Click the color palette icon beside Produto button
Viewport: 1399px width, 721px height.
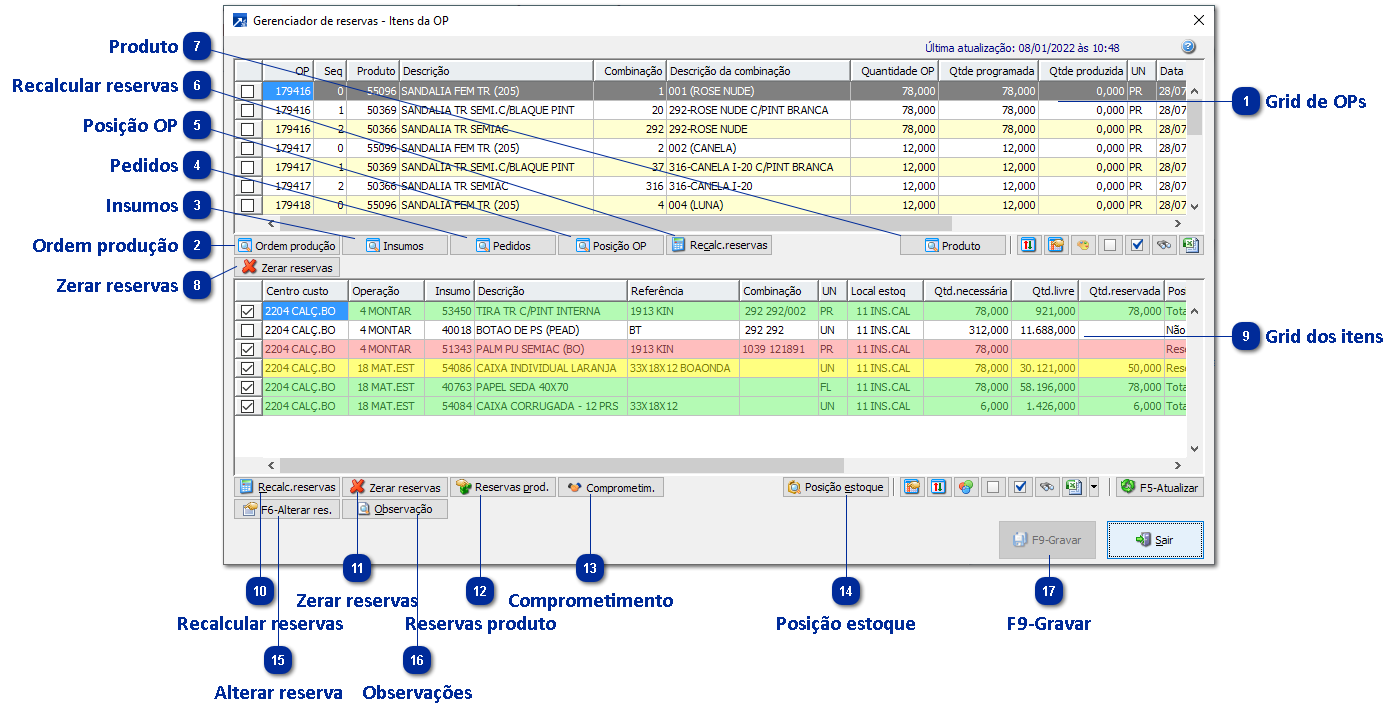click(x=1082, y=245)
